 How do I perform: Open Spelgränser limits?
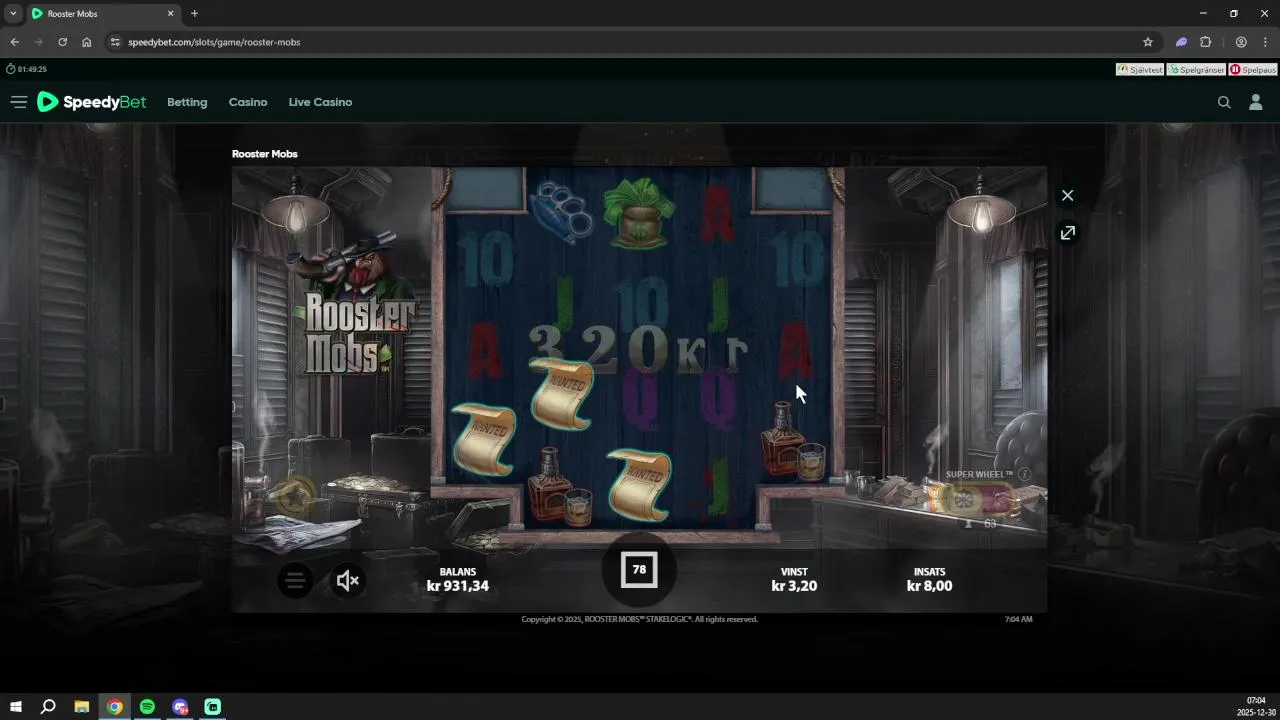coord(1196,70)
